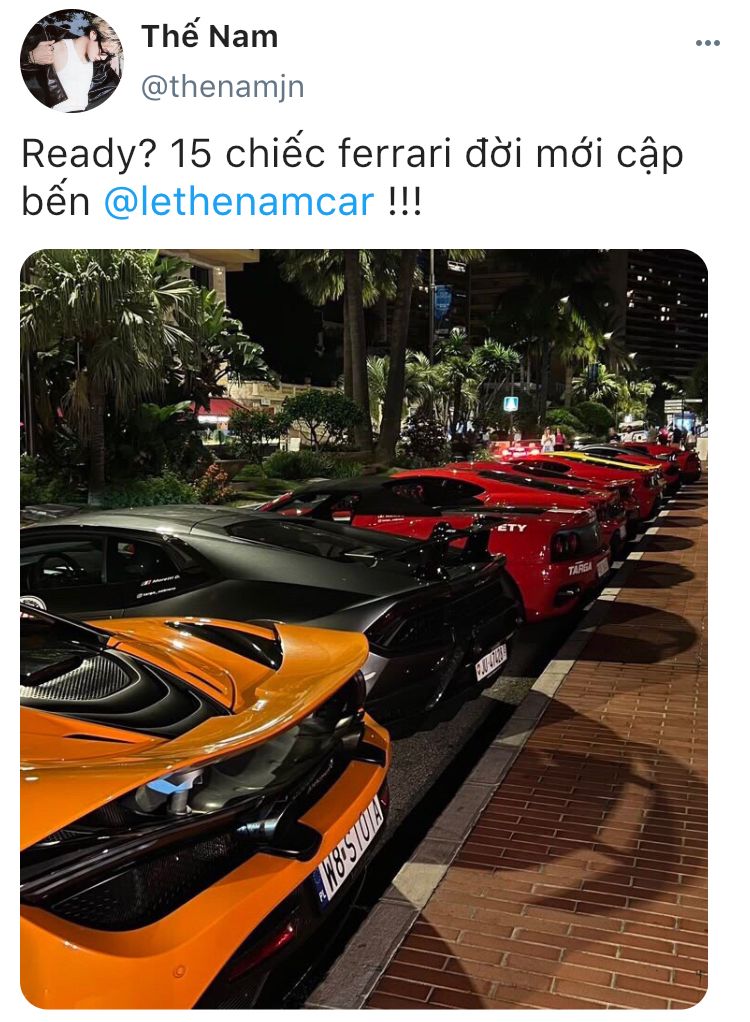Open the three-dot more options menu
This screenshot has width=750, height=1022.
(707, 44)
